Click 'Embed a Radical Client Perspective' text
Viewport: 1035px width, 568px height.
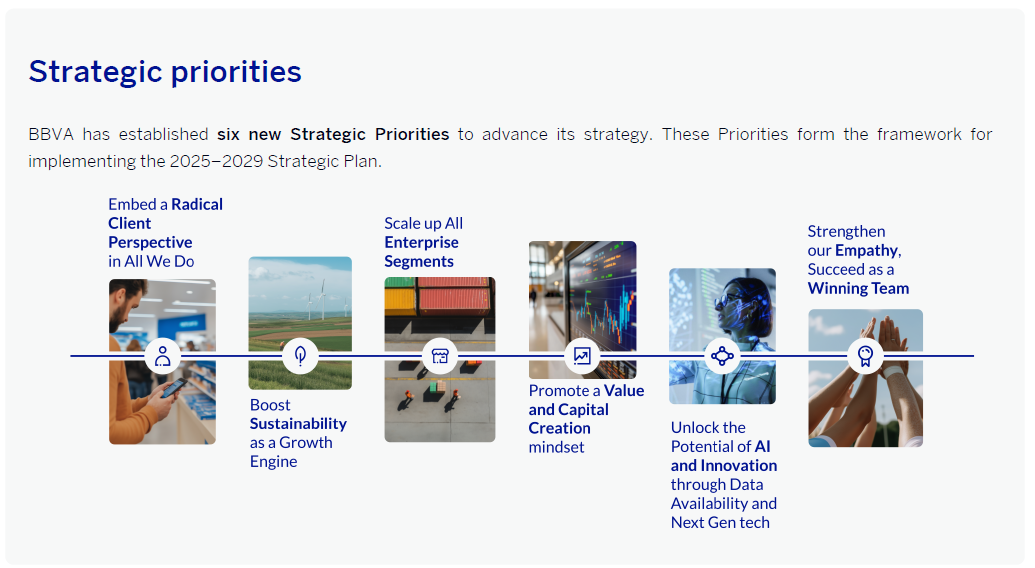[x=165, y=233]
